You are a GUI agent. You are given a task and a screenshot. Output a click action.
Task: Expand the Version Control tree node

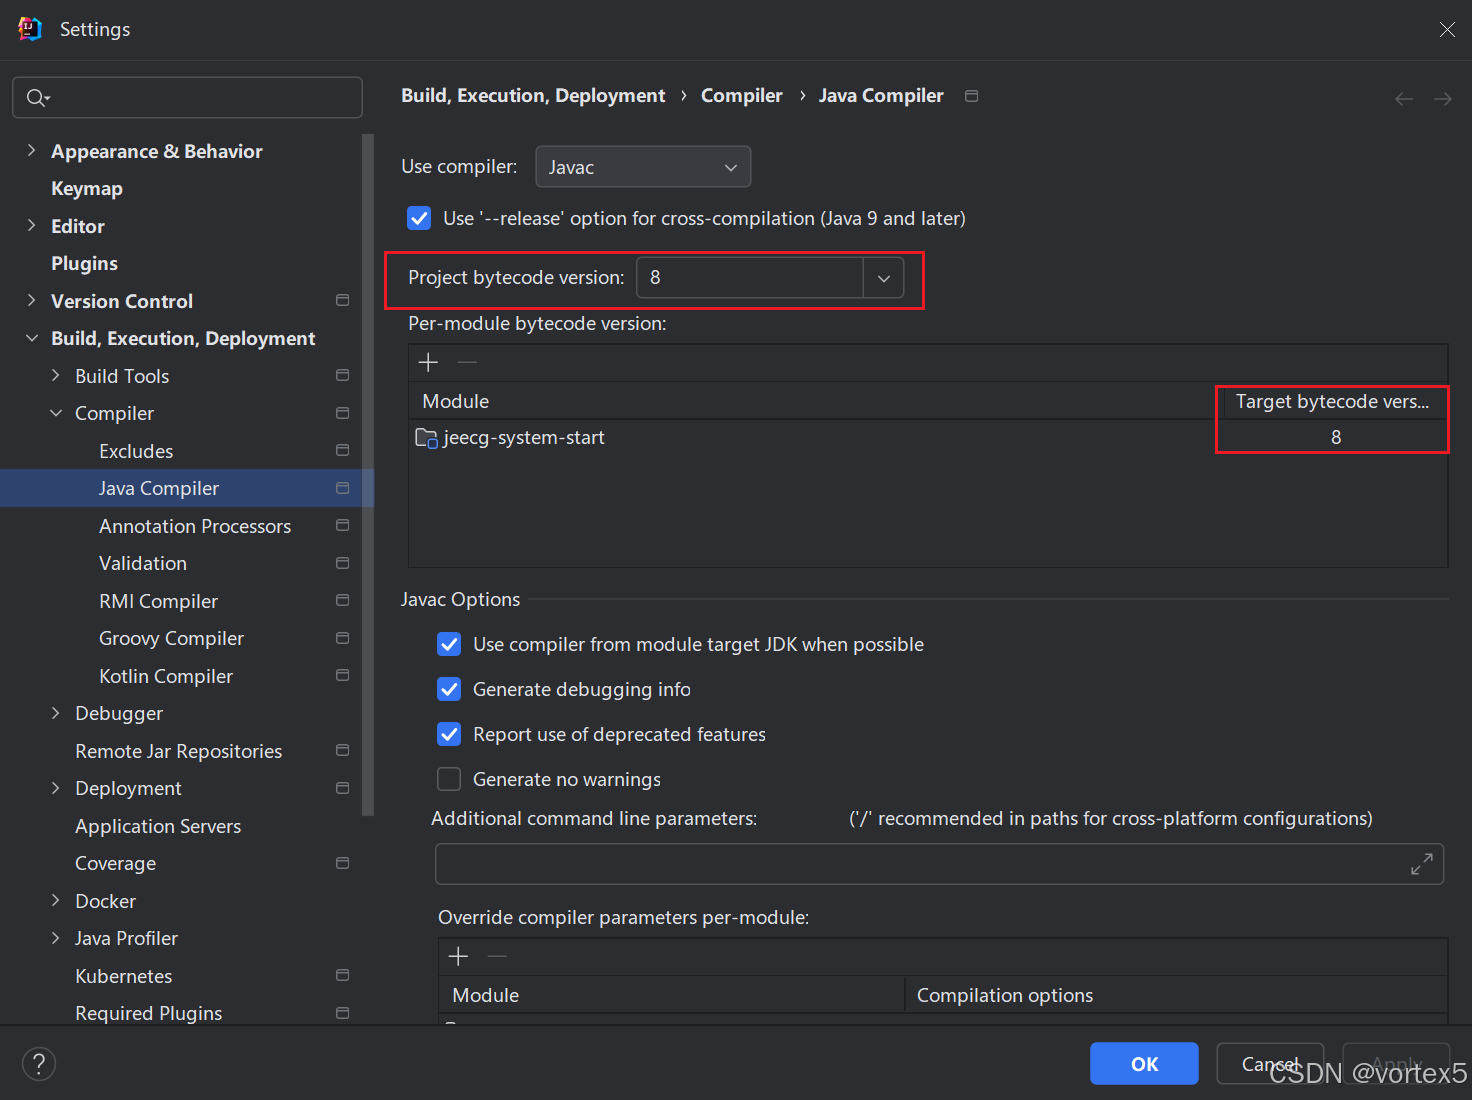31,300
